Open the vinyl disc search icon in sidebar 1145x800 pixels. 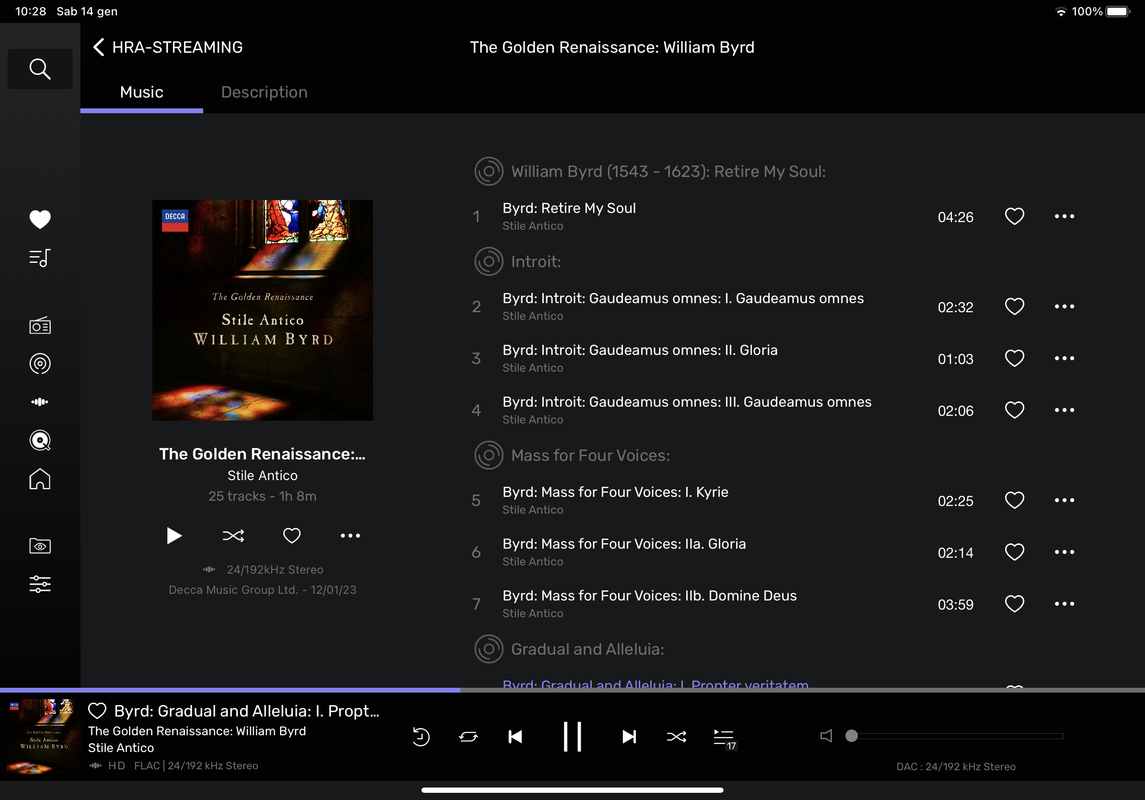[39, 440]
